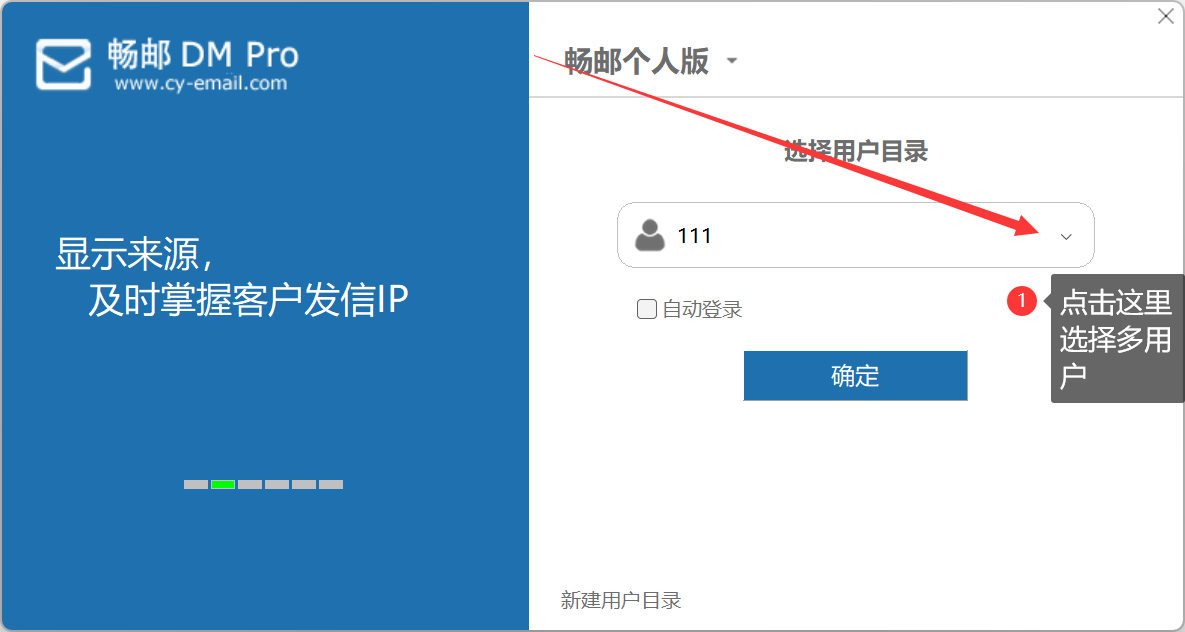Open the 新建用户目录 link
The image size is (1185, 632).
pyautogui.click(x=621, y=600)
